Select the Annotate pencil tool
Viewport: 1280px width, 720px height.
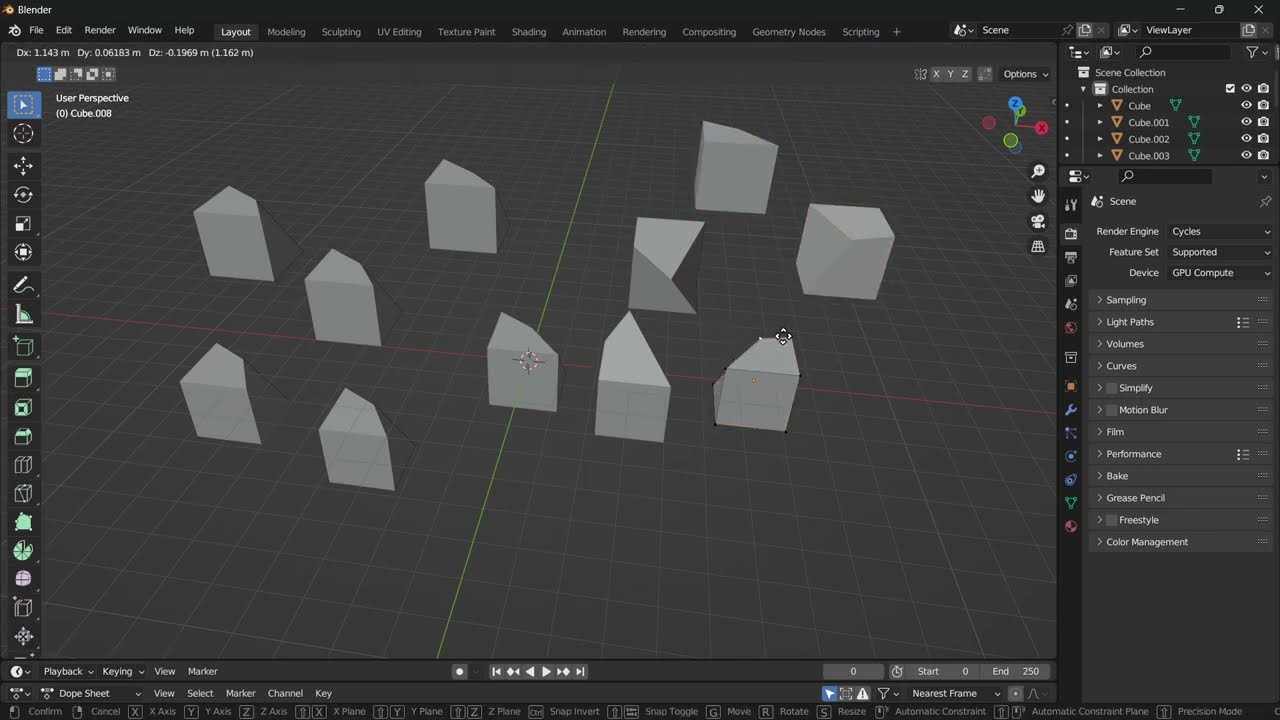24,286
